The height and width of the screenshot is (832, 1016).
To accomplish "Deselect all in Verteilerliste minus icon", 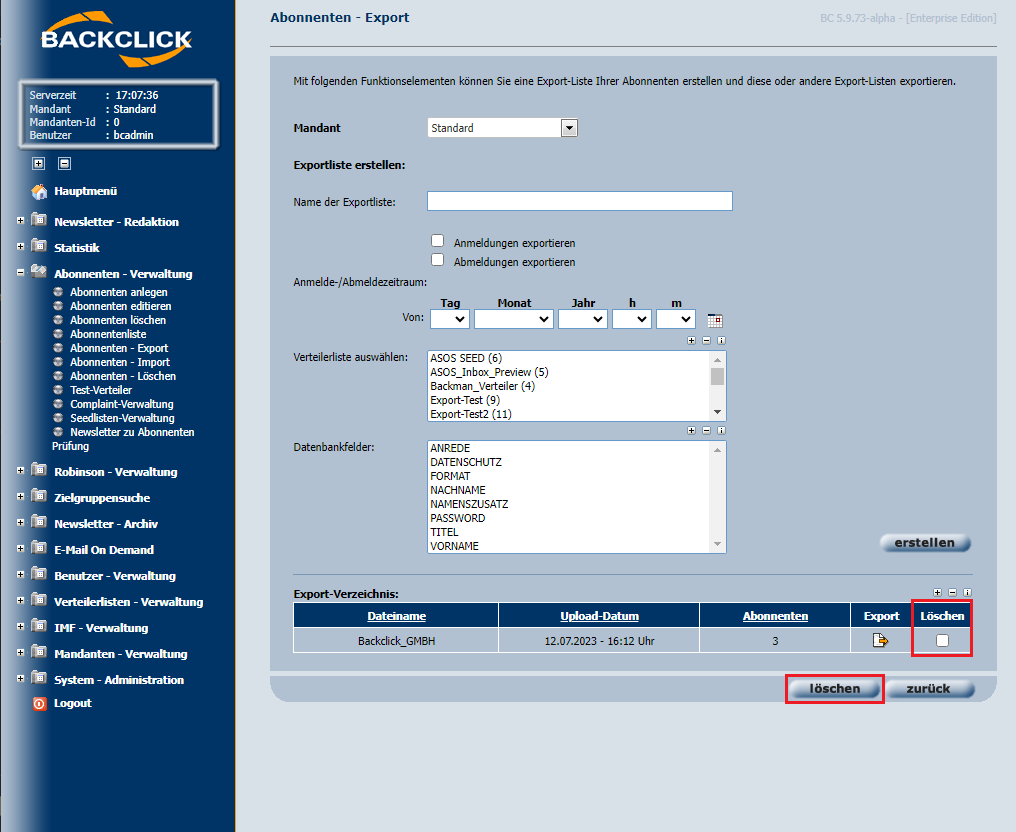I will [x=706, y=340].
